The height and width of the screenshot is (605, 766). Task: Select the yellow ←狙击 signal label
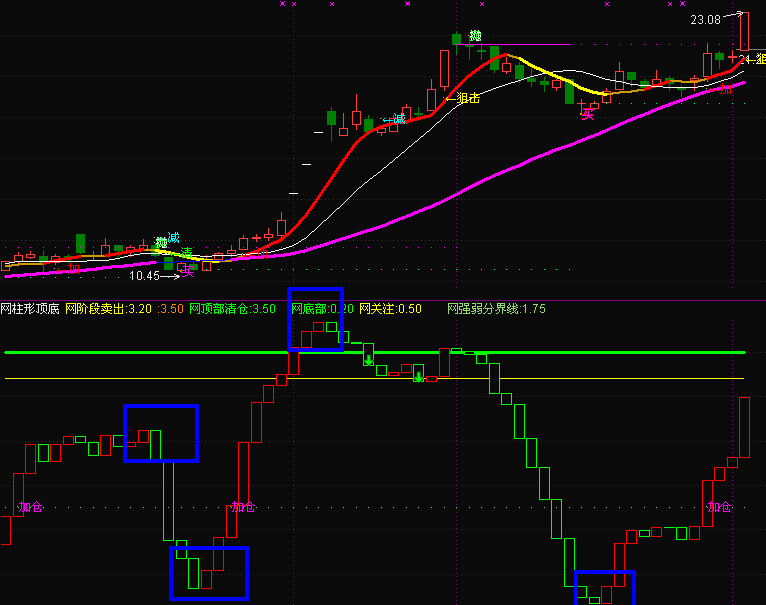click(x=463, y=98)
